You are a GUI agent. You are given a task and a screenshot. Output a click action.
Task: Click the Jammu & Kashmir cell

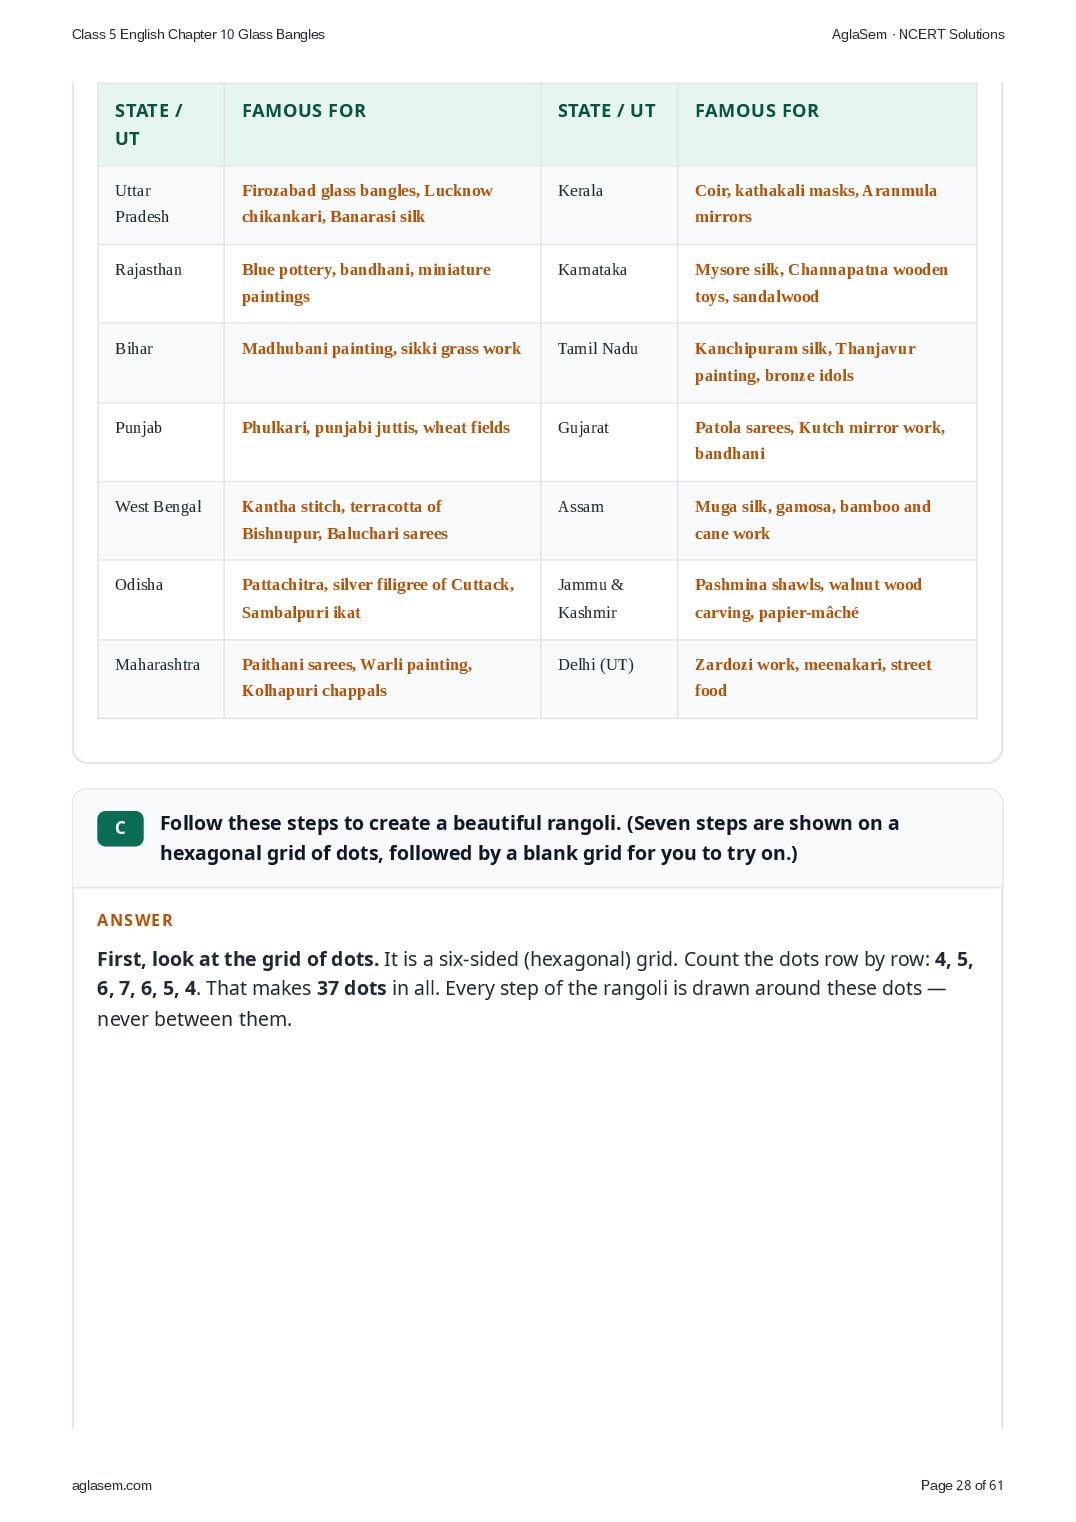[609, 600]
